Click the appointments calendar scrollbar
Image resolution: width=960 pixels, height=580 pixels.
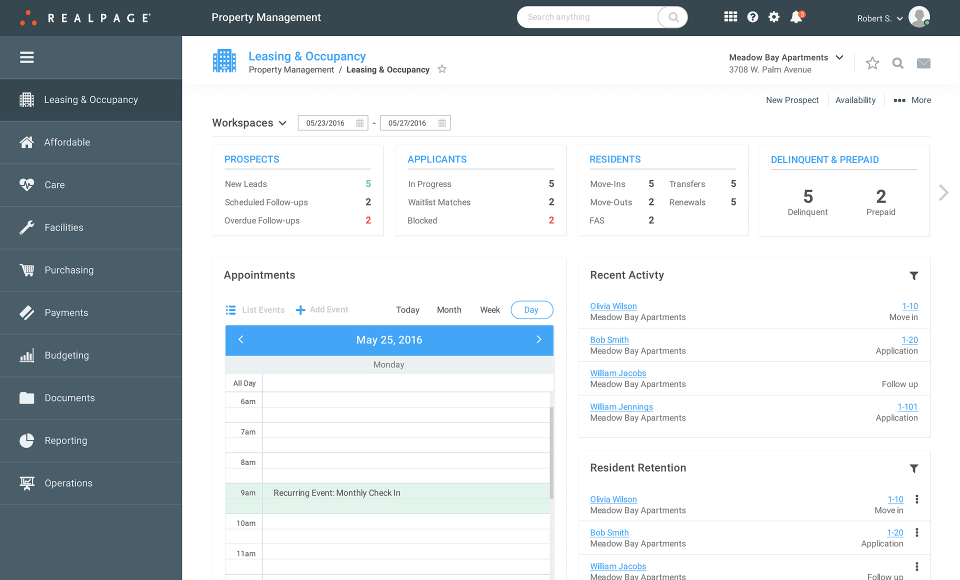[x=552, y=453]
